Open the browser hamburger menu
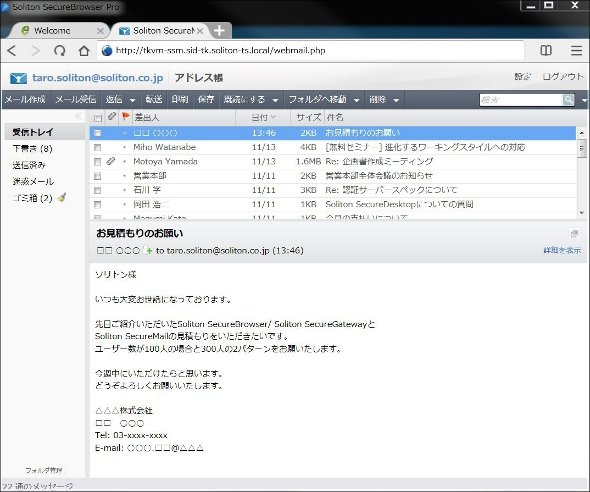 pos(576,50)
